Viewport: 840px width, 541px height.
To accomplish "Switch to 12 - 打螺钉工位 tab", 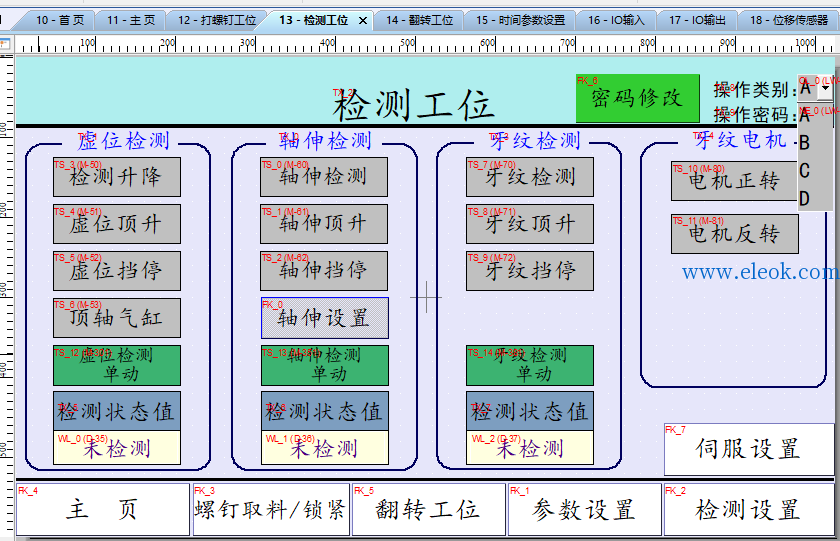I will tap(217, 20).
